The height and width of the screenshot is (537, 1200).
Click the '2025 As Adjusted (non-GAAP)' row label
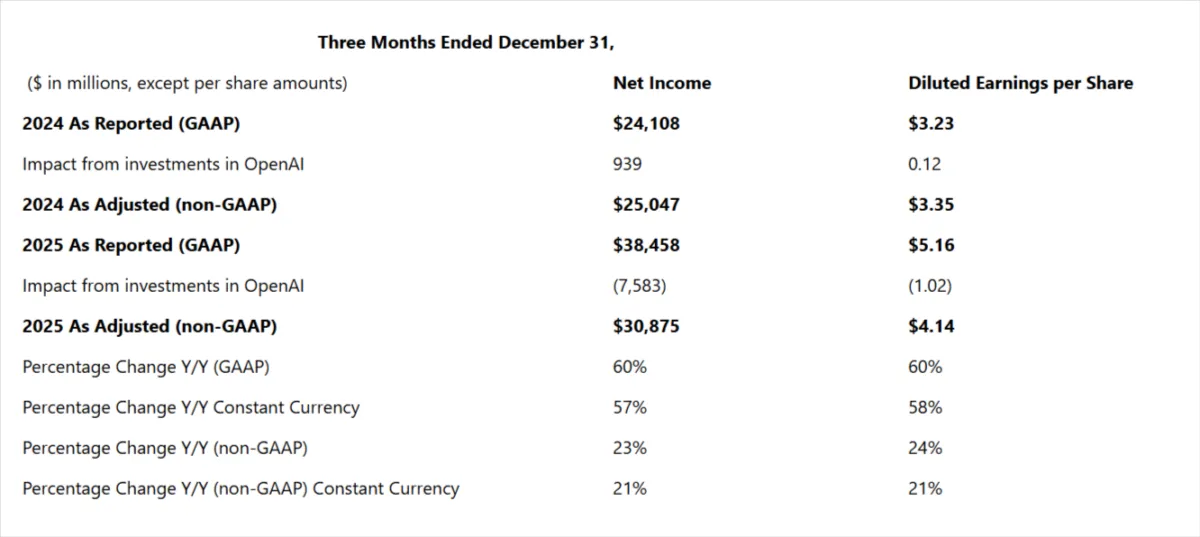(x=149, y=326)
